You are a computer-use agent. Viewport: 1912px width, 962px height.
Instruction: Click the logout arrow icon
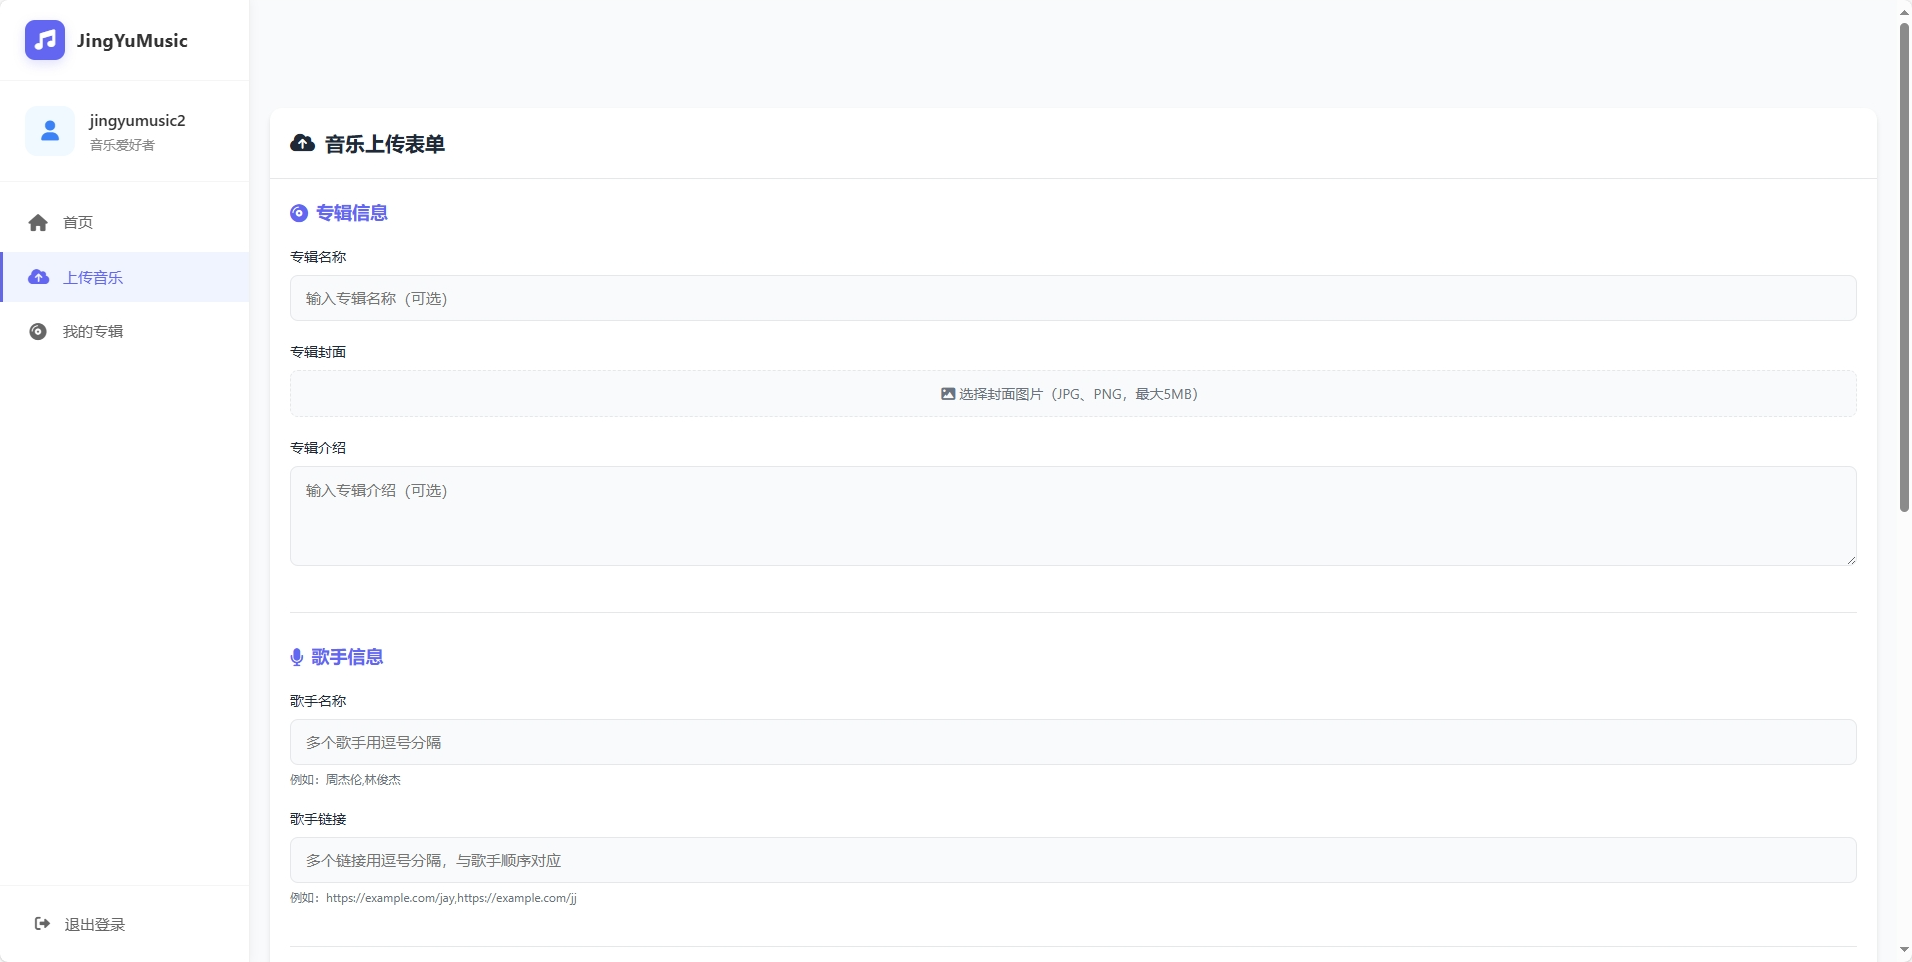coord(42,924)
